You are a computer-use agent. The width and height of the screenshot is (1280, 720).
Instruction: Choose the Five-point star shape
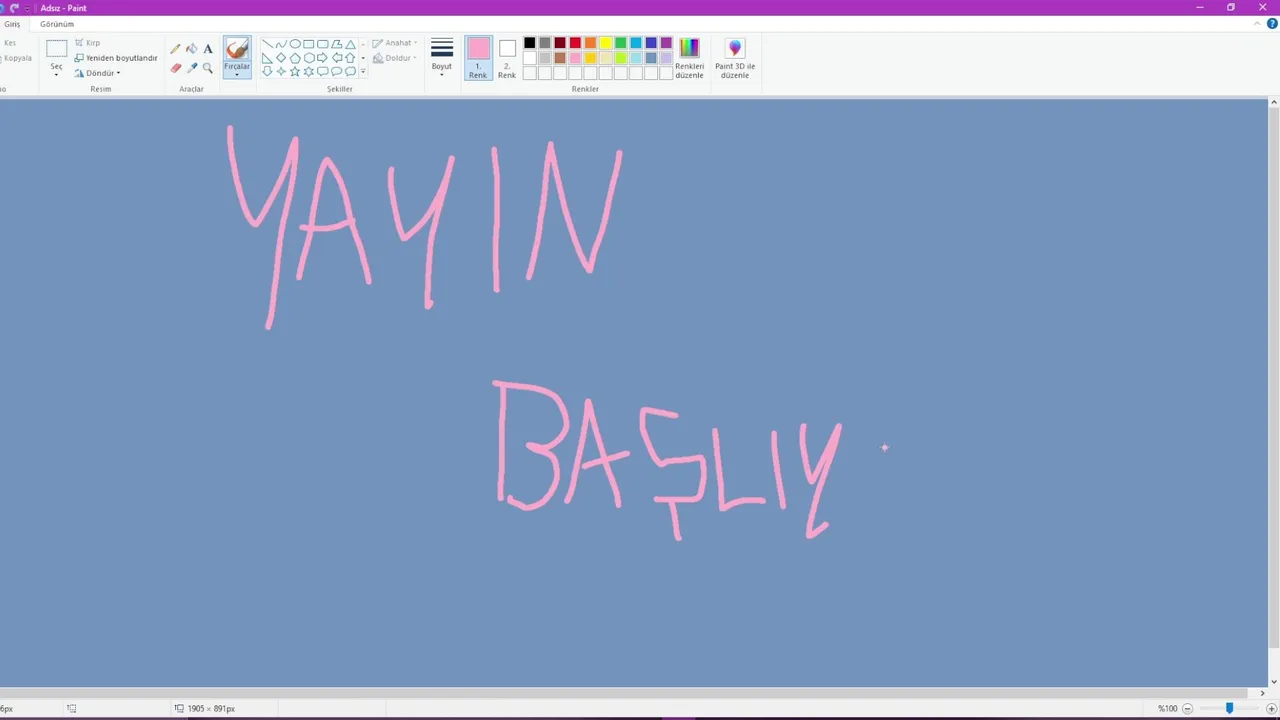[295, 71]
